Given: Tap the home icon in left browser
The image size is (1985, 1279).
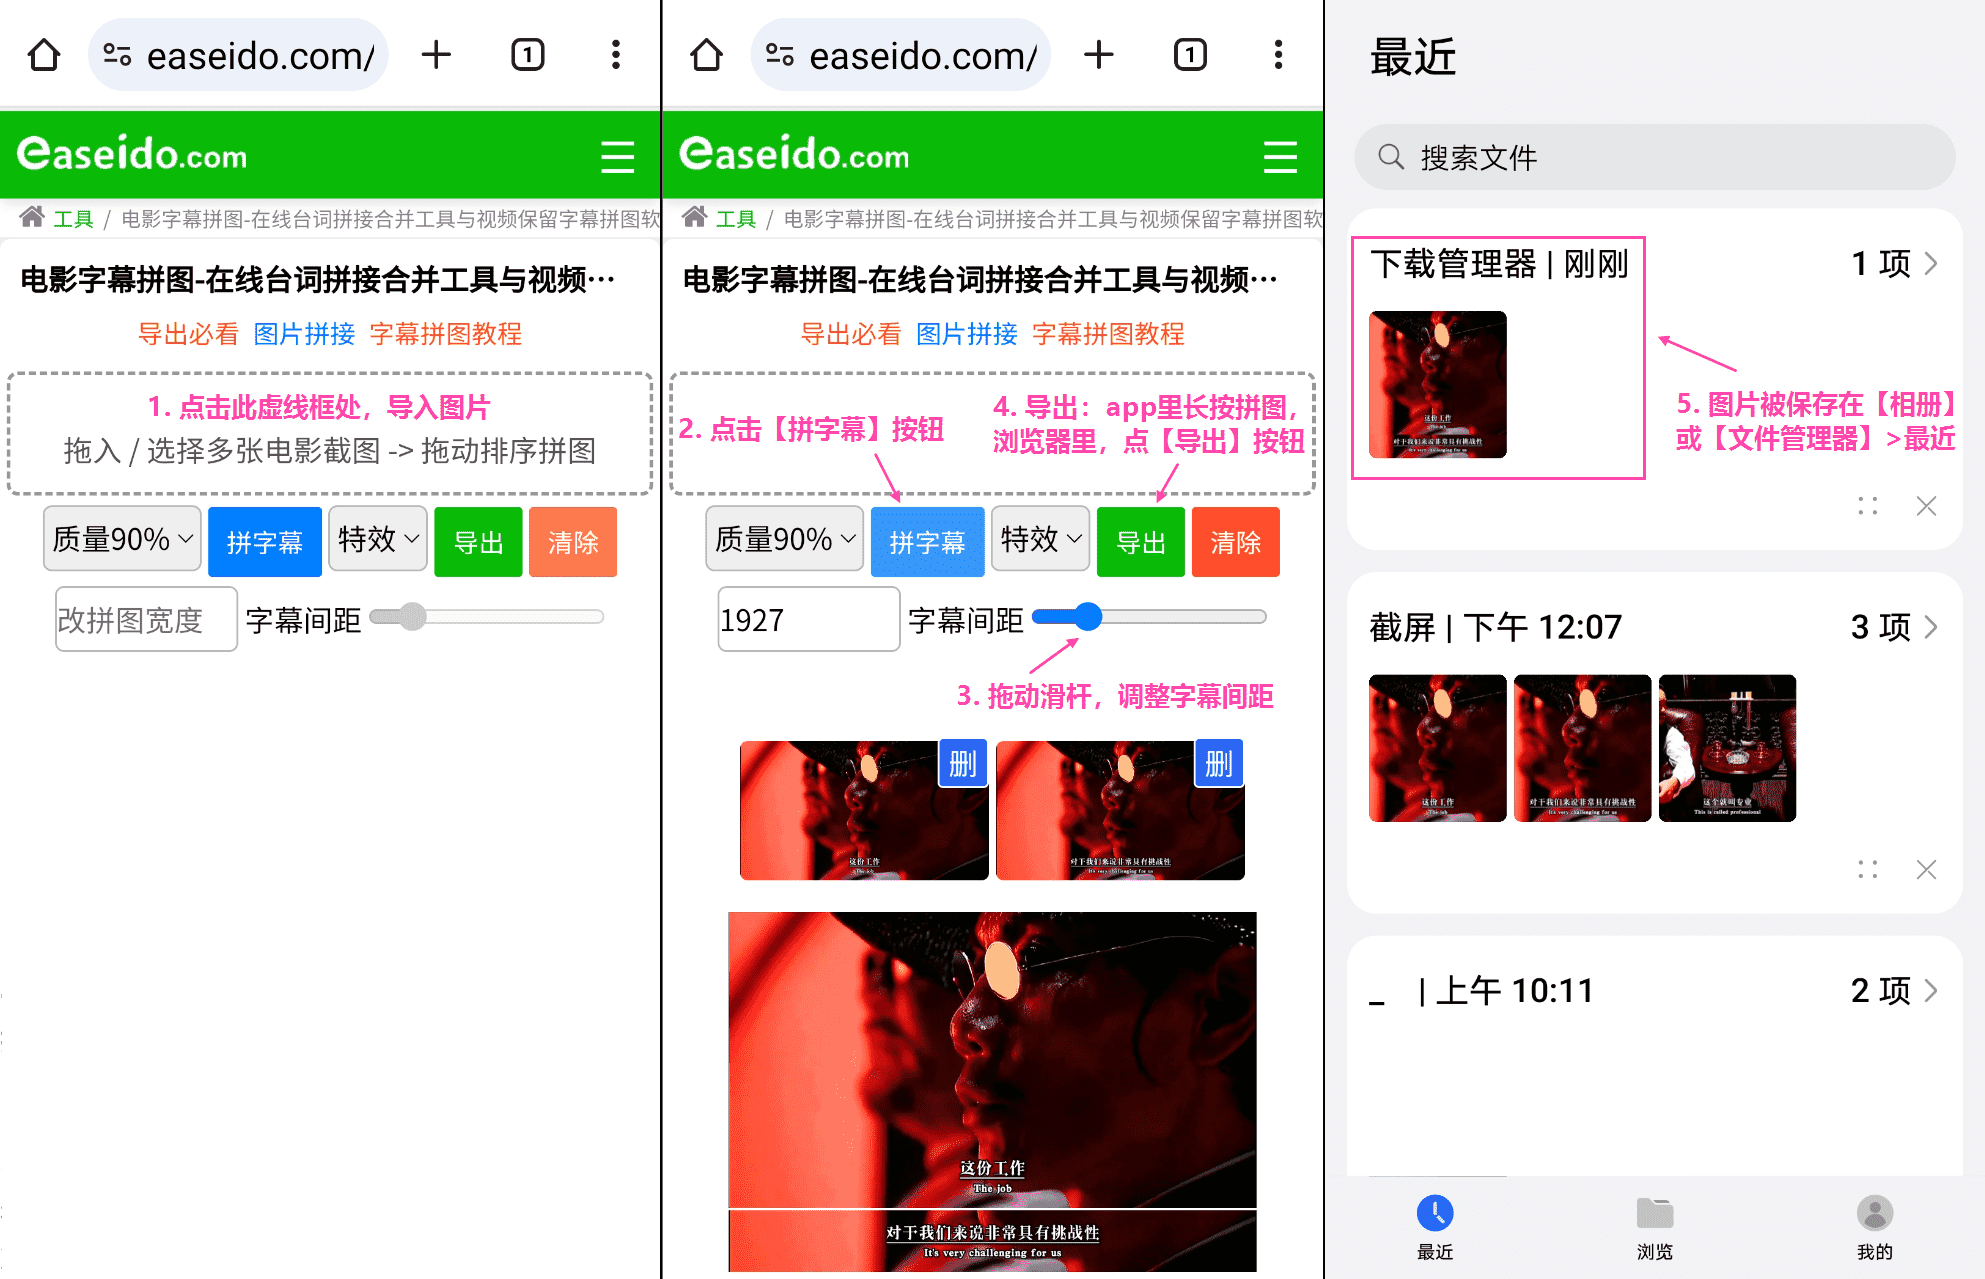Looking at the screenshot, I should coord(44,55).
